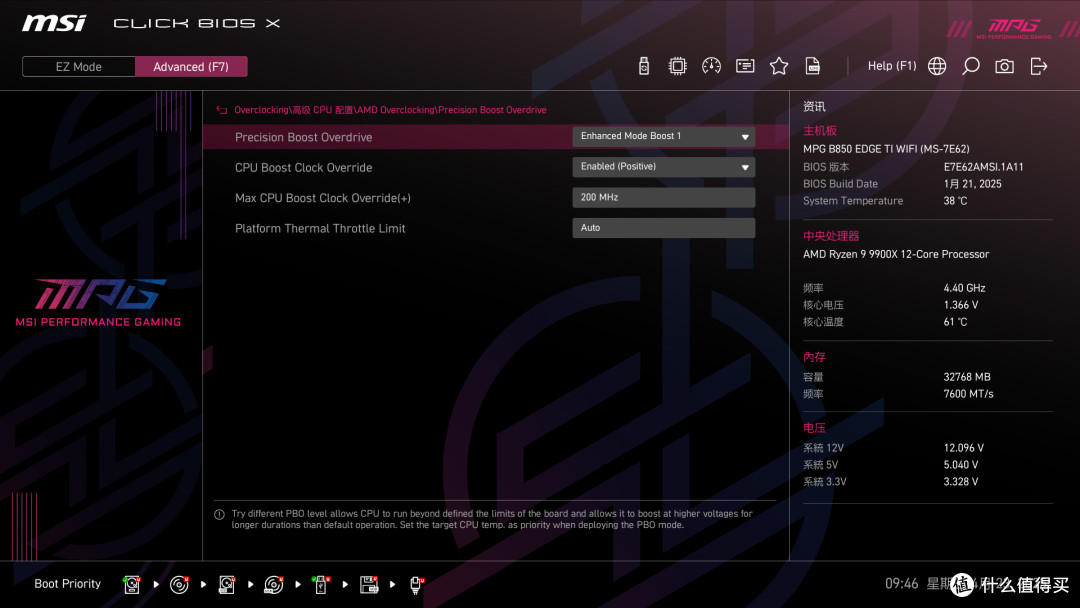Select the Precision Boost Overdrive row label

303,137
